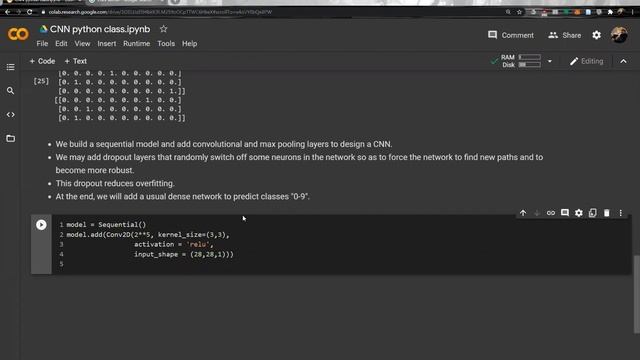
Task: Add a comment to the cell
Action: coord(565,213)
